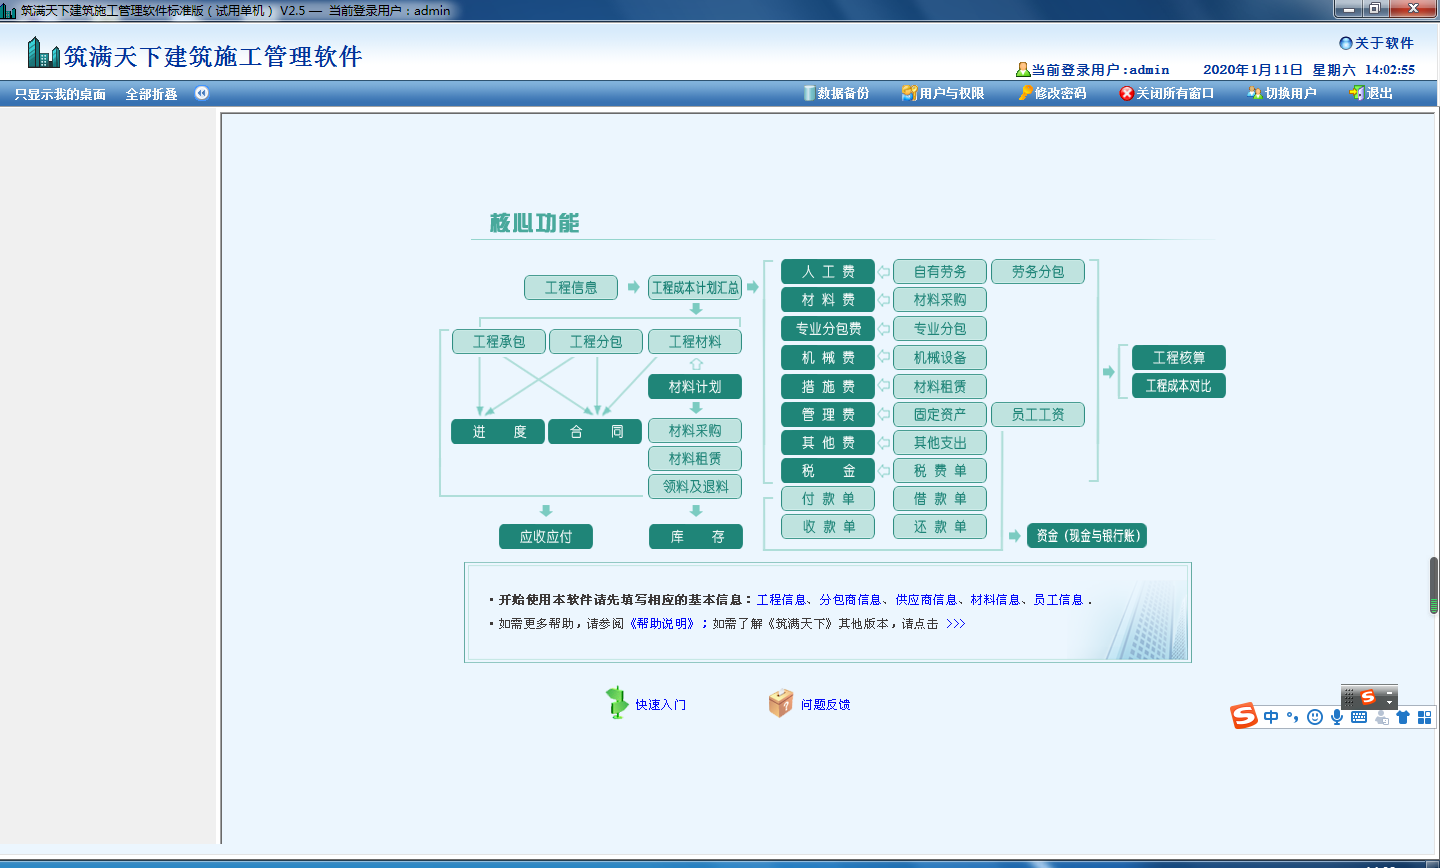Image resolution: width=1440 pixels, height=868 pixels.
Task: Open 用户与权限 settings
Action: (x=943, y=93)
